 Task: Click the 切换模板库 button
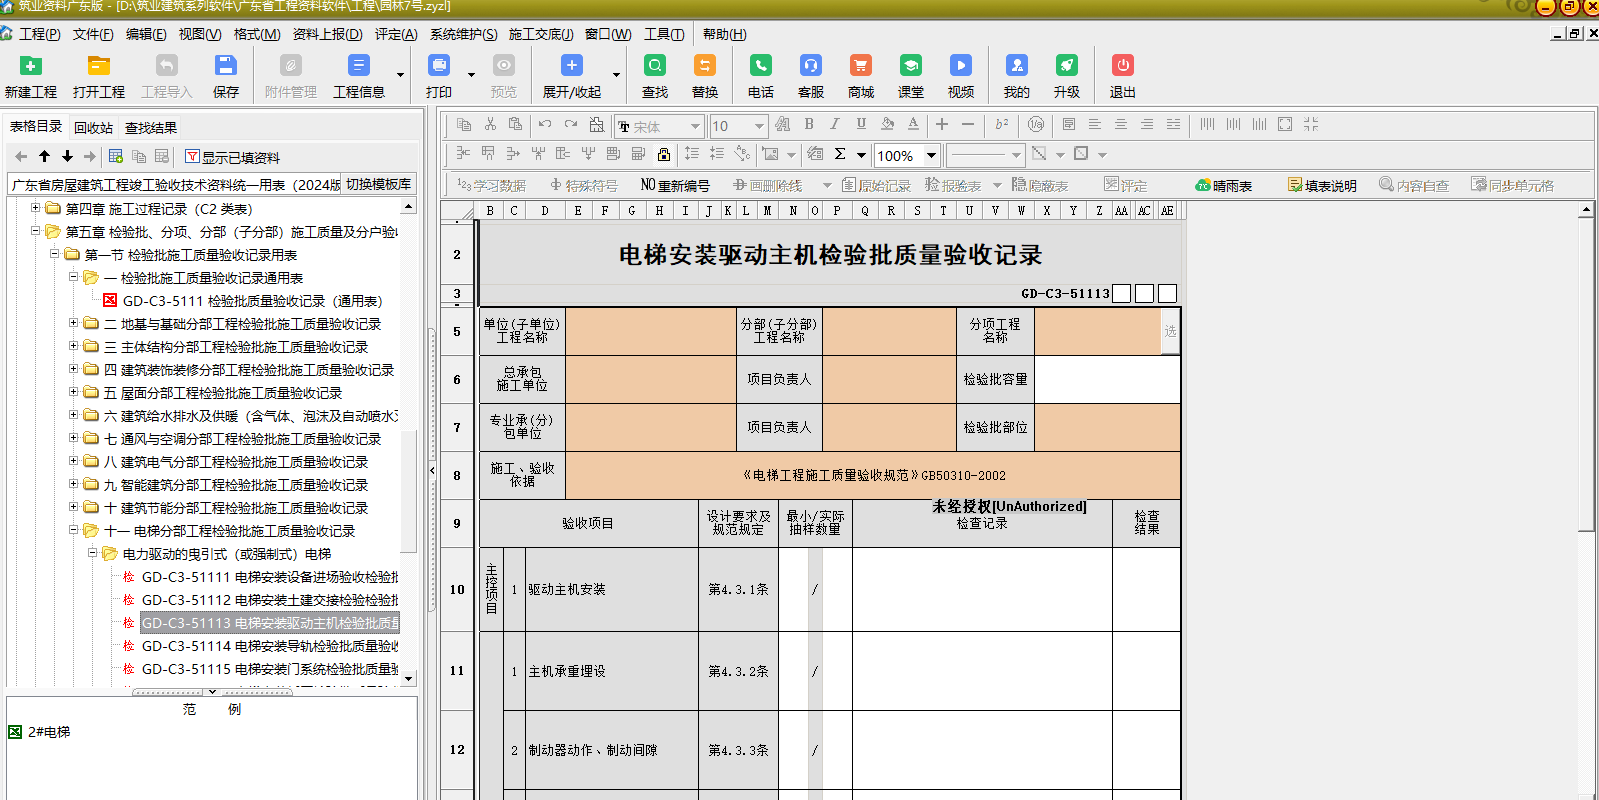coord(378,184)
